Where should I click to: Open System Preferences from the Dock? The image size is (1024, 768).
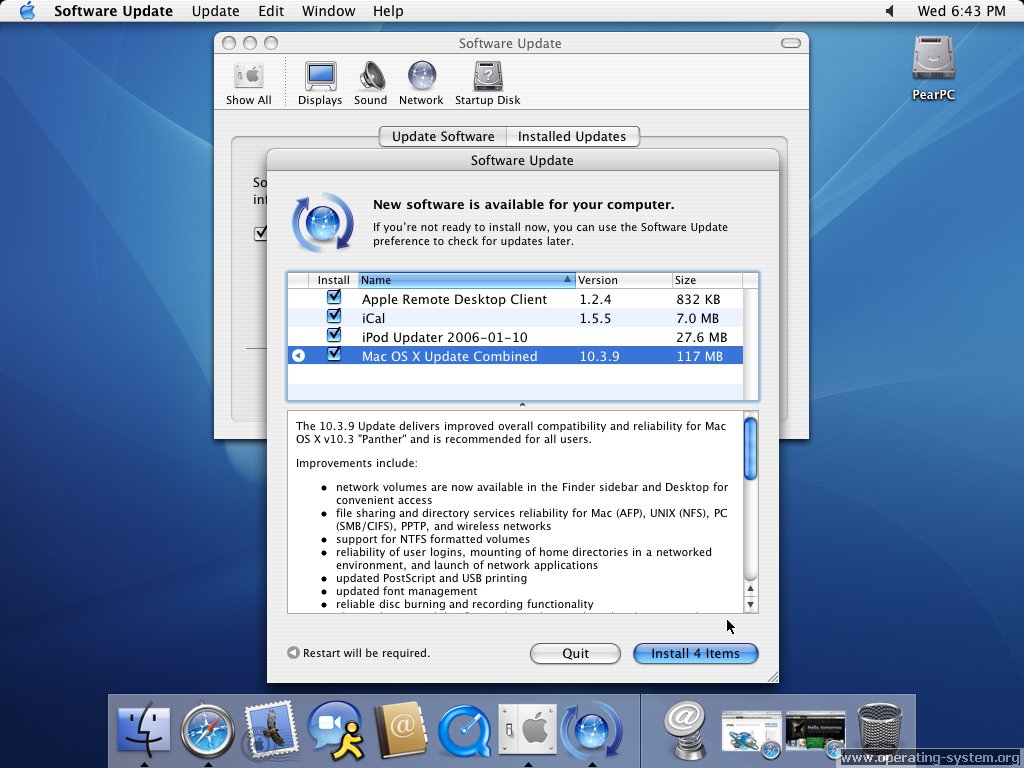coord(528,729)
